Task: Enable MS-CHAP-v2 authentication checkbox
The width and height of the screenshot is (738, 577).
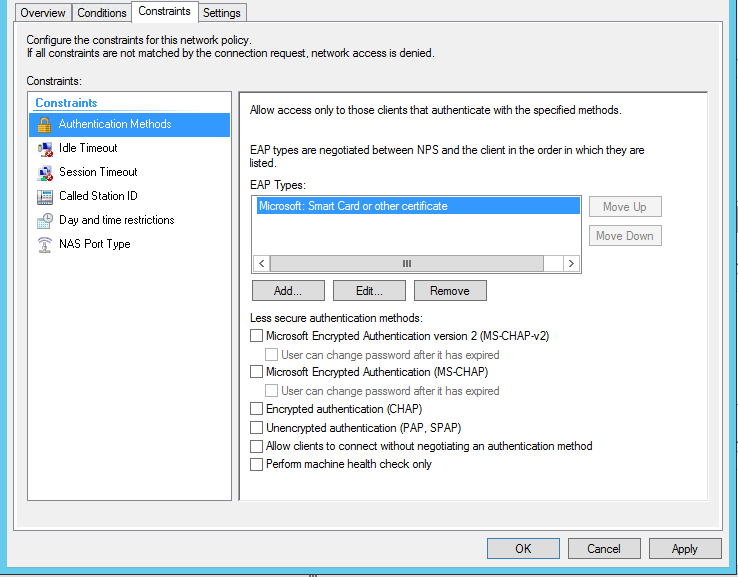Action: tap(256, 336)
